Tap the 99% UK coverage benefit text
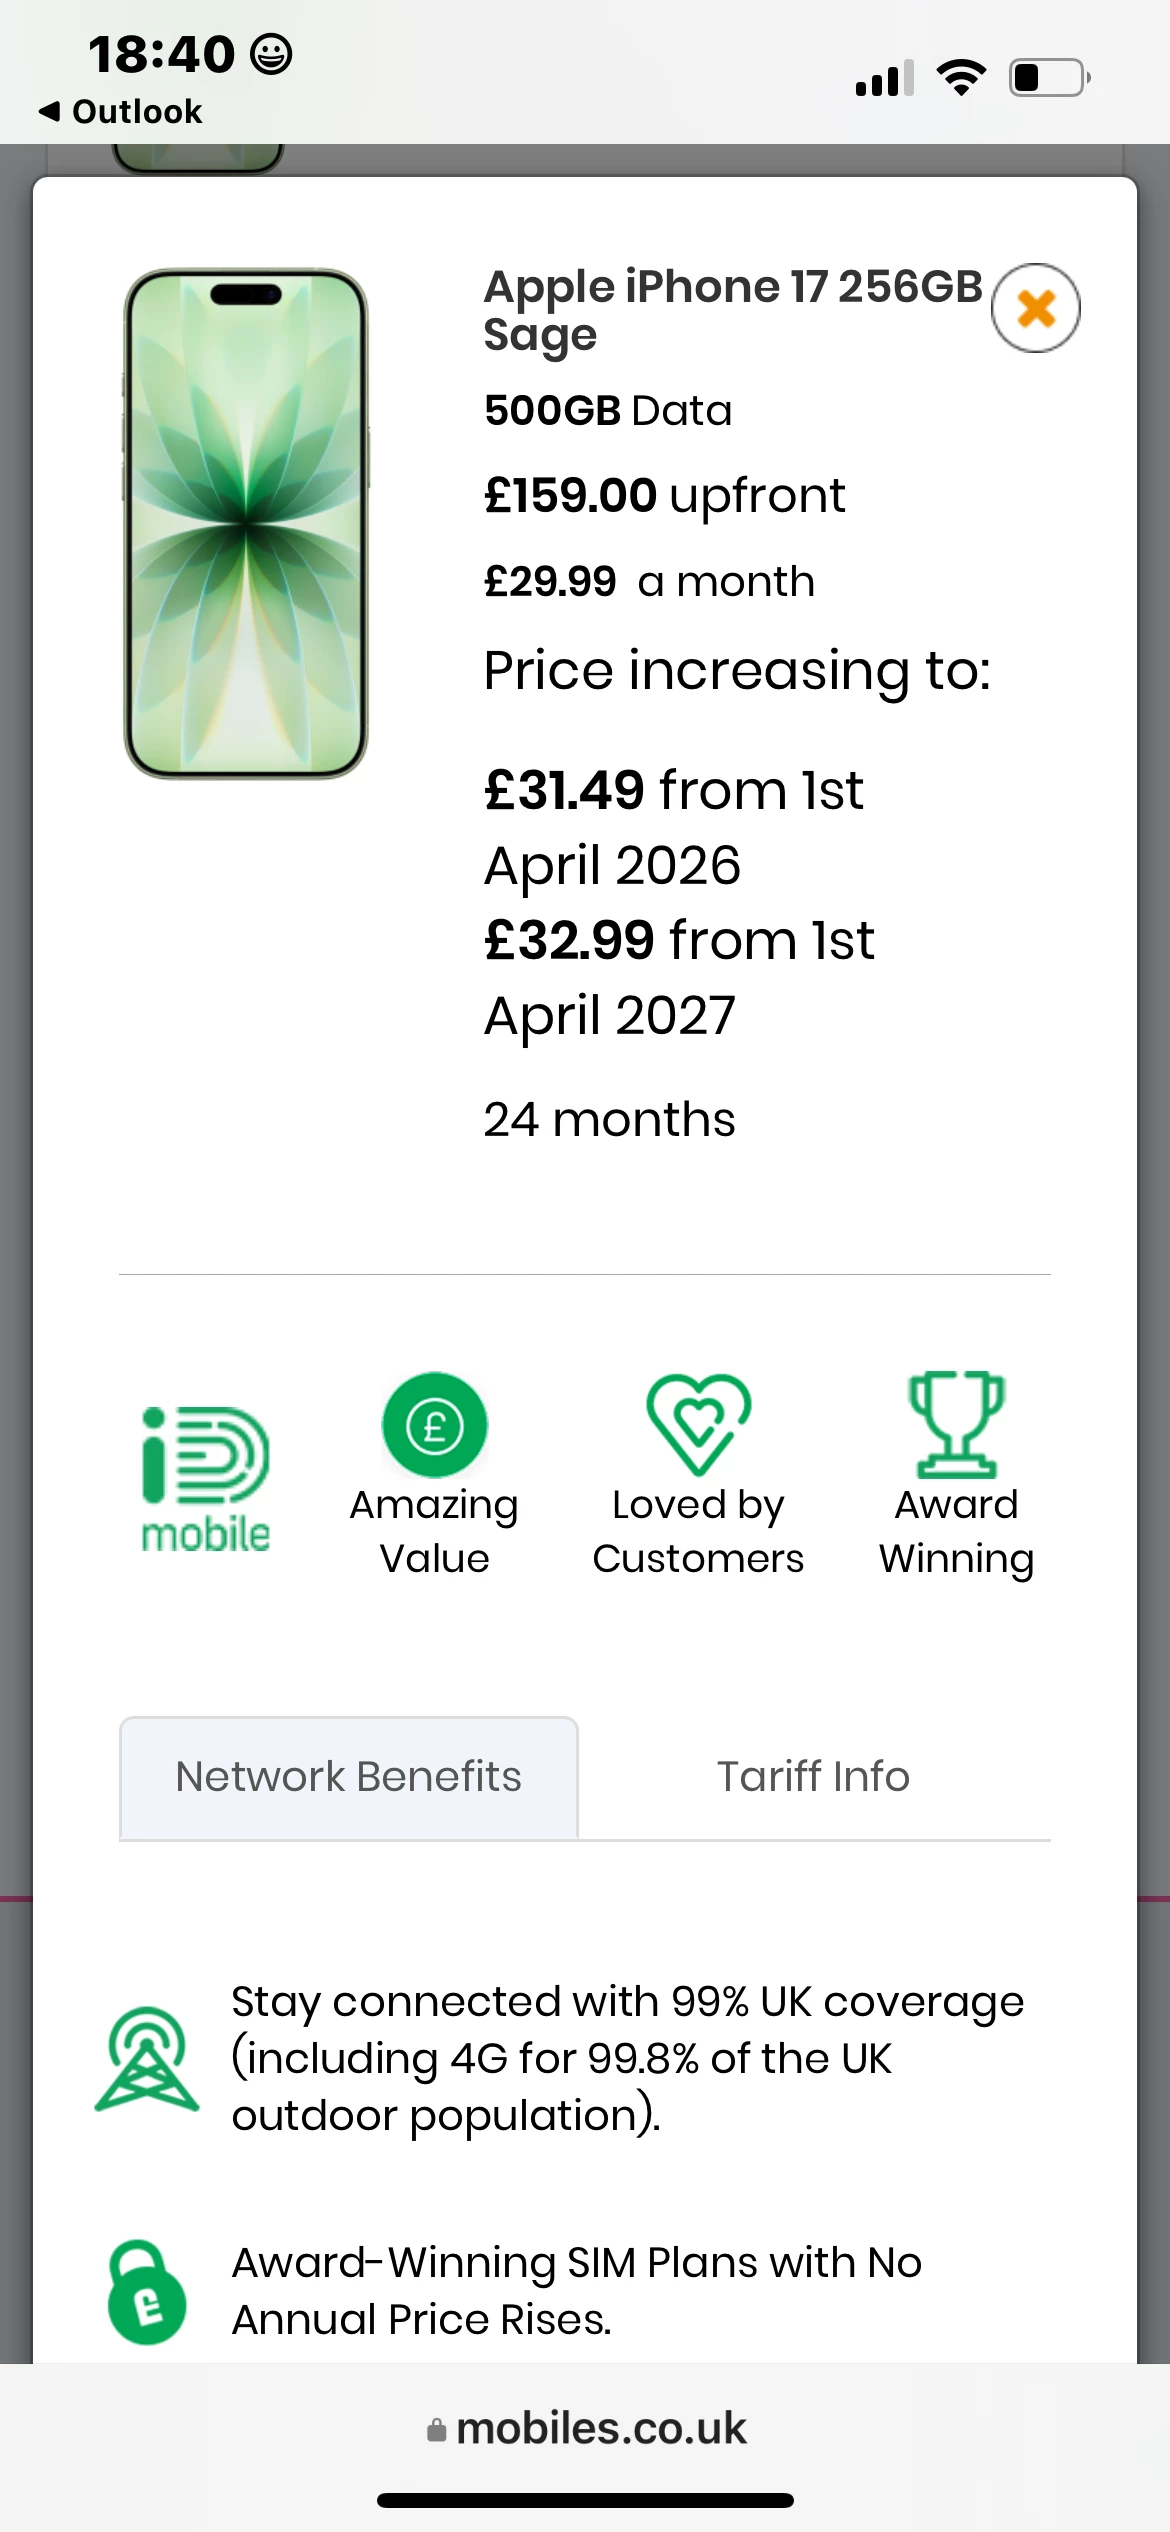 (628, 2059)
